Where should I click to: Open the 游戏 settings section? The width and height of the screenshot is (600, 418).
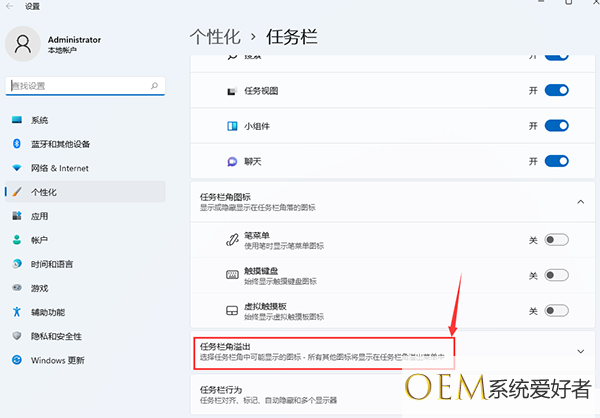coord(40,288)
